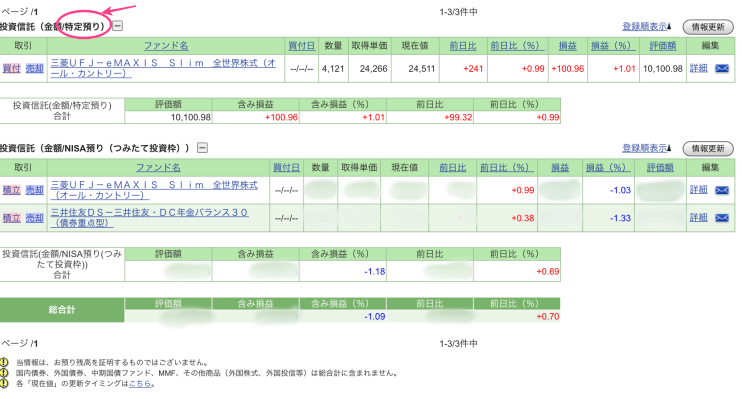
Task: Click こちら link about 現在値 update timing
Action: [140, 384]
